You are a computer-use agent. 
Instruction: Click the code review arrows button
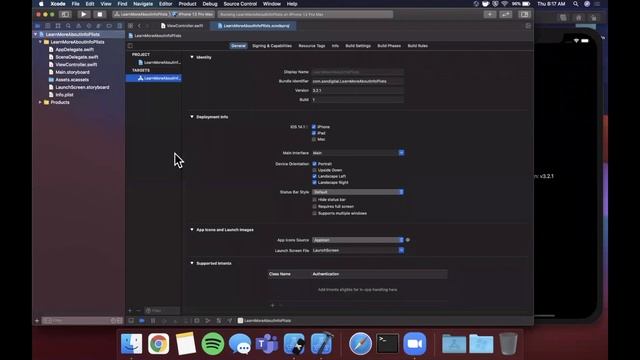tap(506, 14)
